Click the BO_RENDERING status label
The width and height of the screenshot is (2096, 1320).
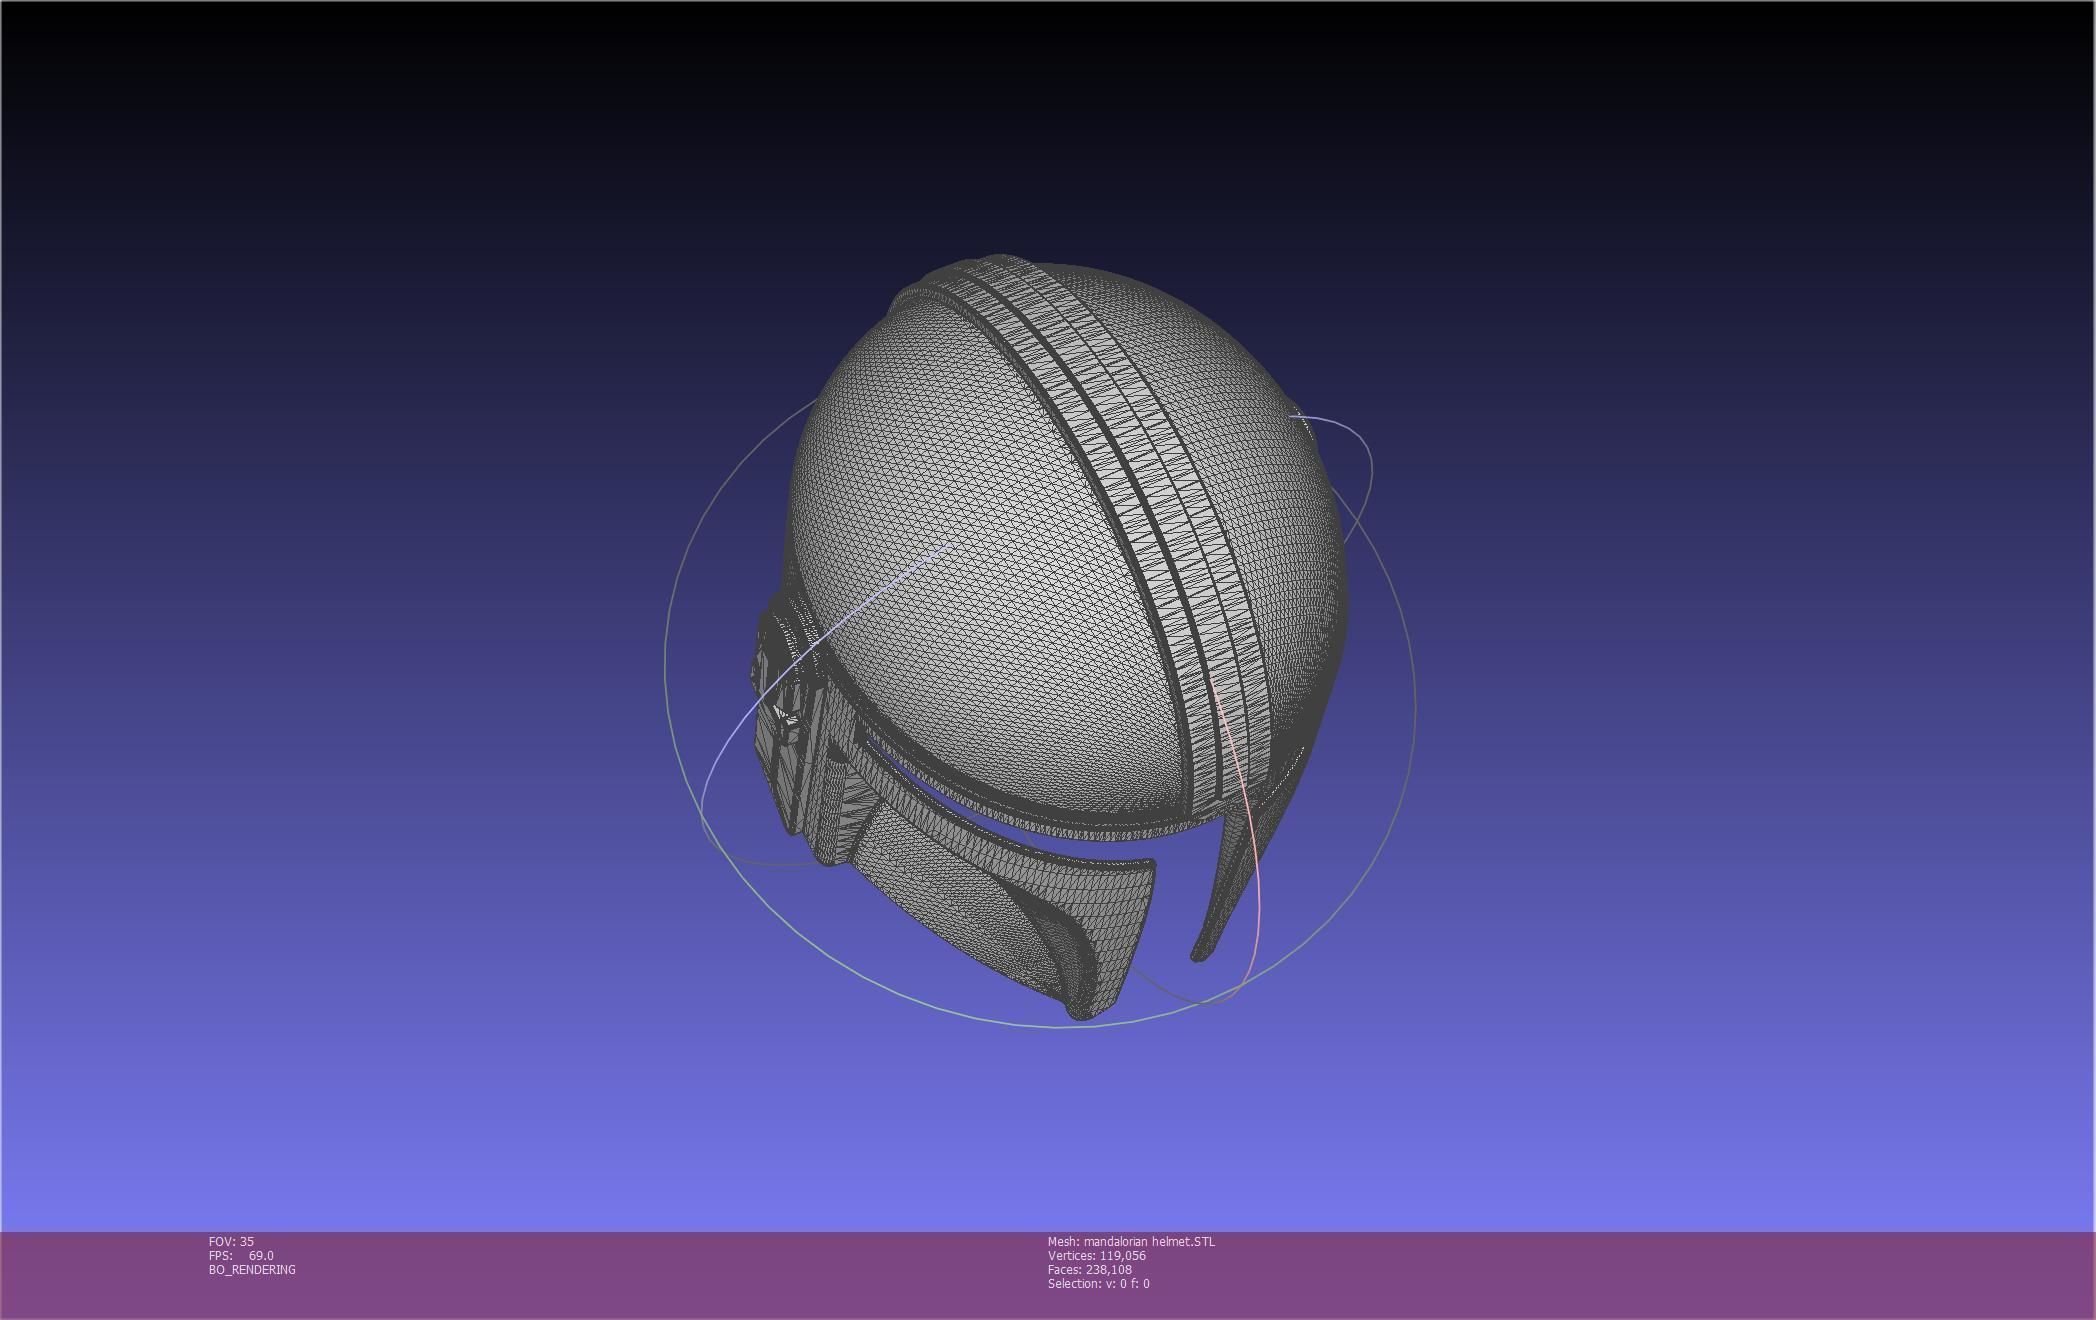pyautogui.click(x=252, y=1269)
